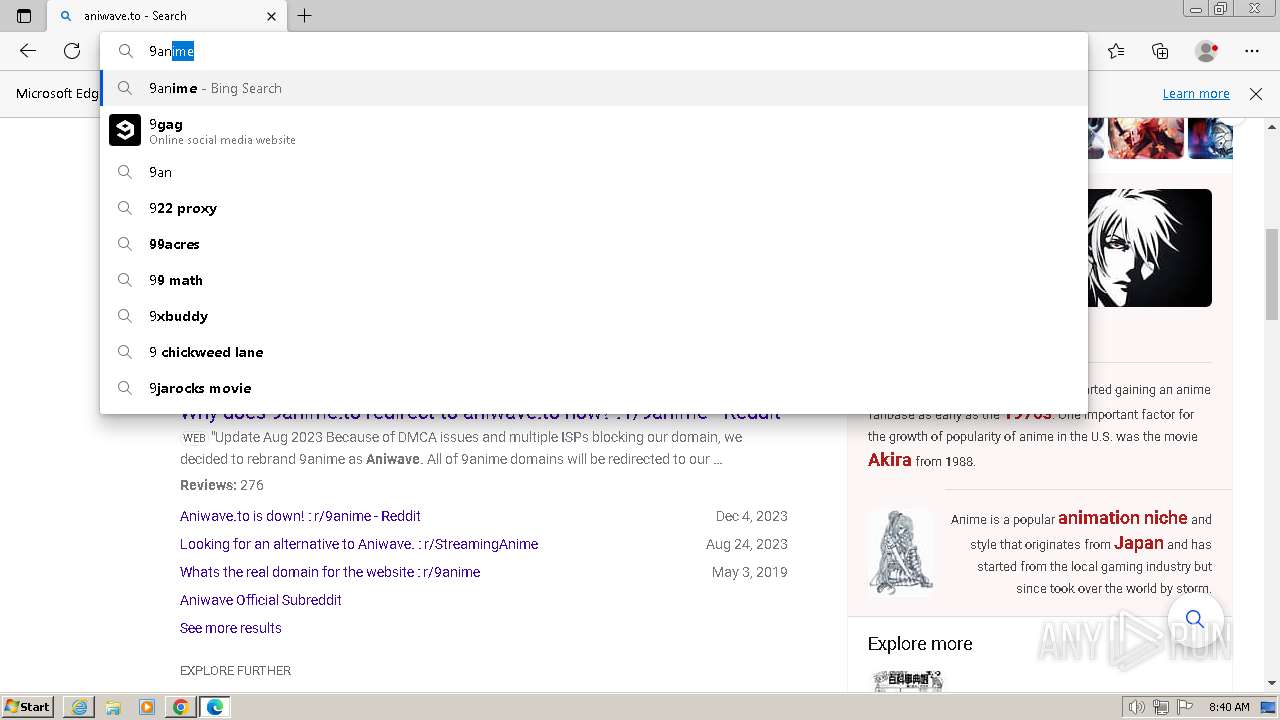Image resolution: width=1280 pixels, height=720 pixels.
Task: Click the 8:40 AM system clock
Action: click(x=1229, y=707)
